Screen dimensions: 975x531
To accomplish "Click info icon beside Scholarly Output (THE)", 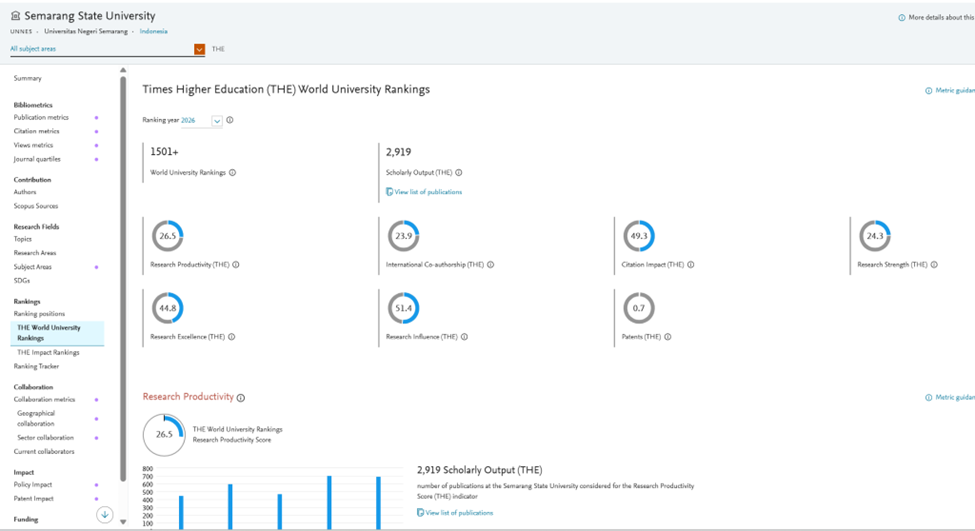I will pyautogui.click(x=459, y=173).
